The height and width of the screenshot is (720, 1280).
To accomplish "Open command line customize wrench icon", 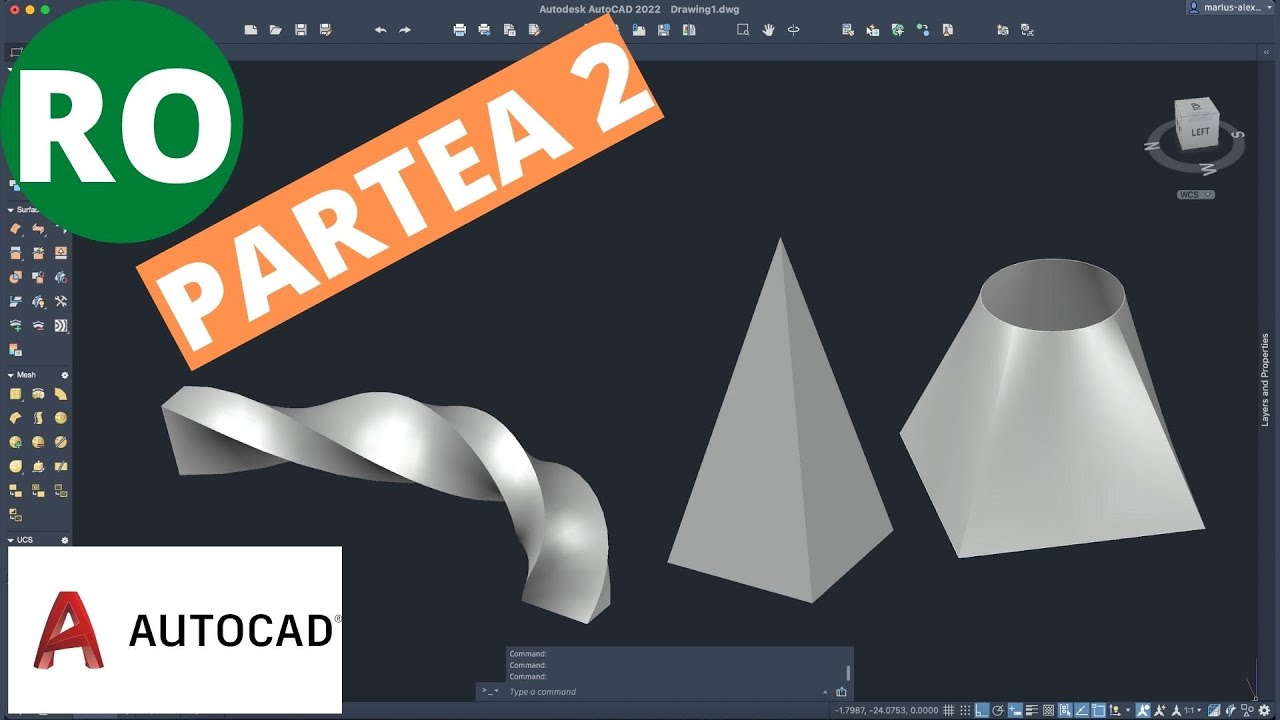I will (x=841, y=691).
